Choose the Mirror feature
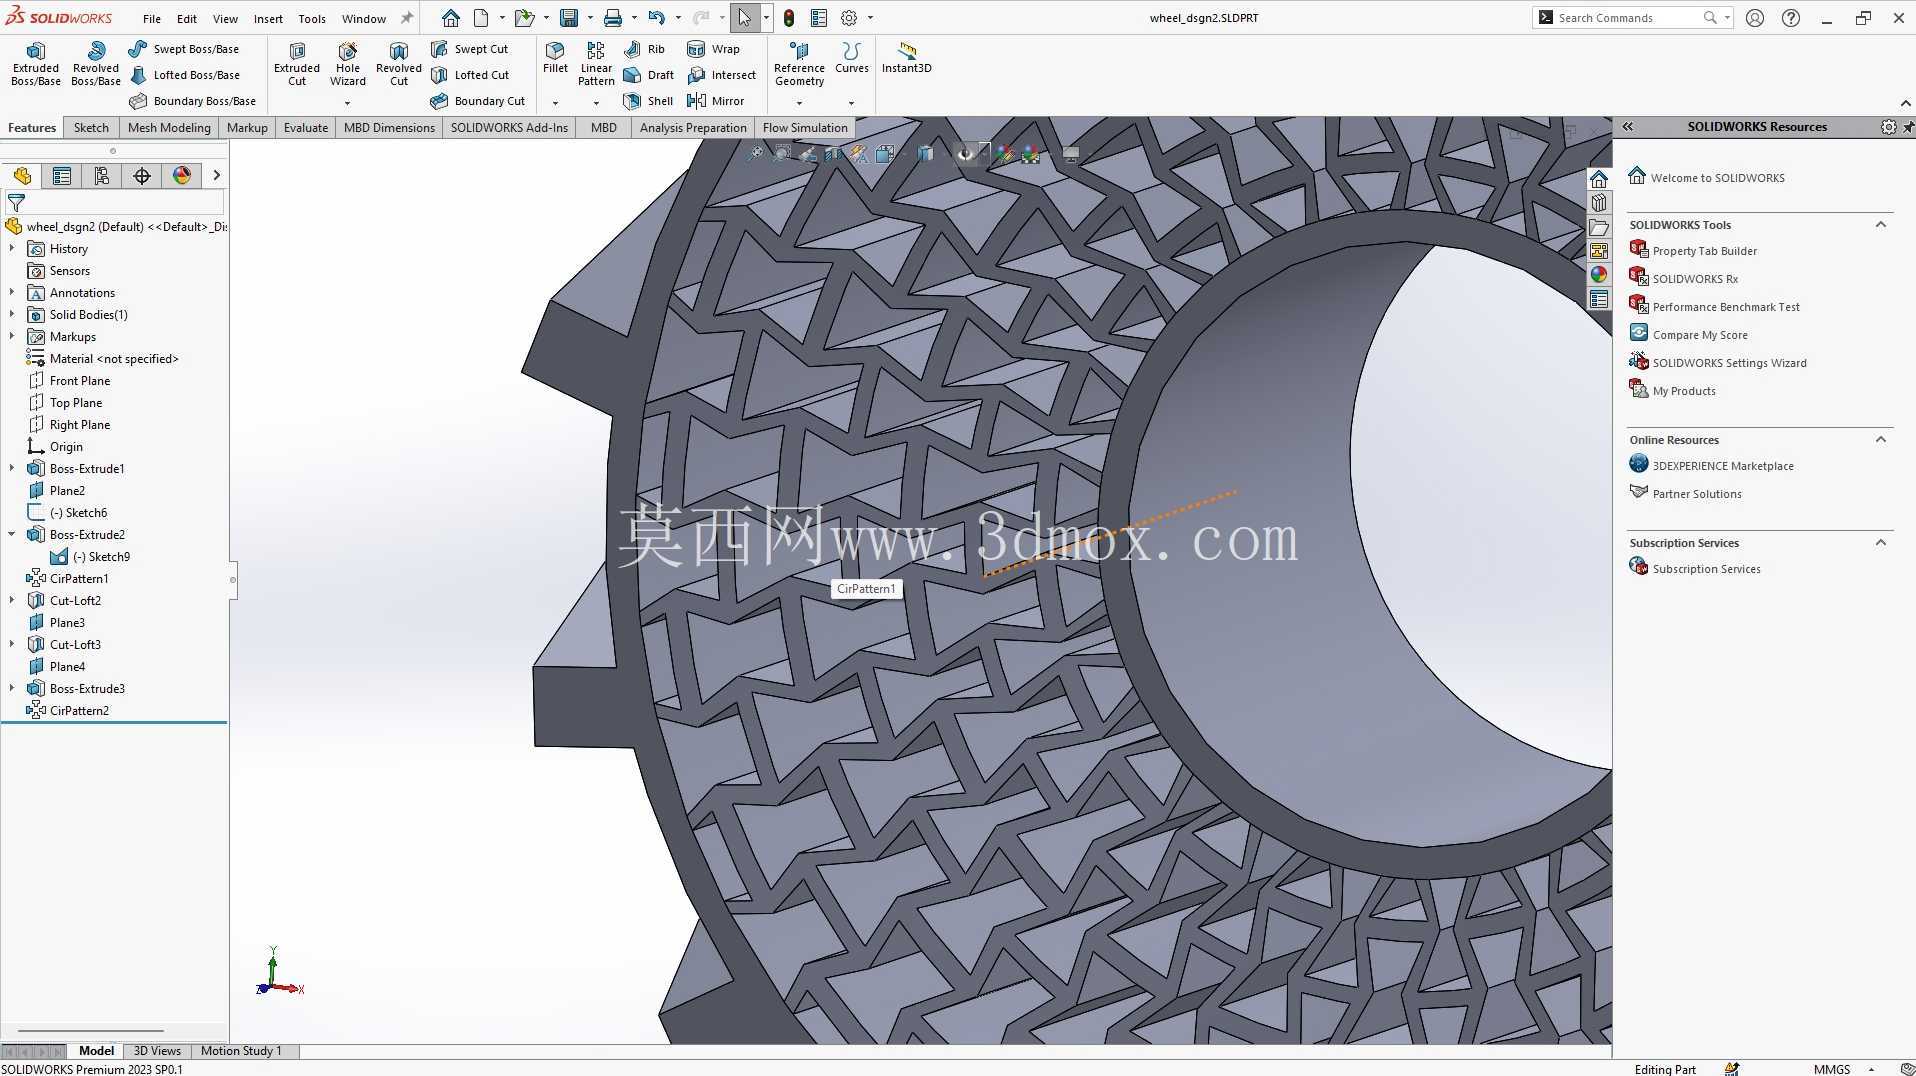 tap(715, 101)
